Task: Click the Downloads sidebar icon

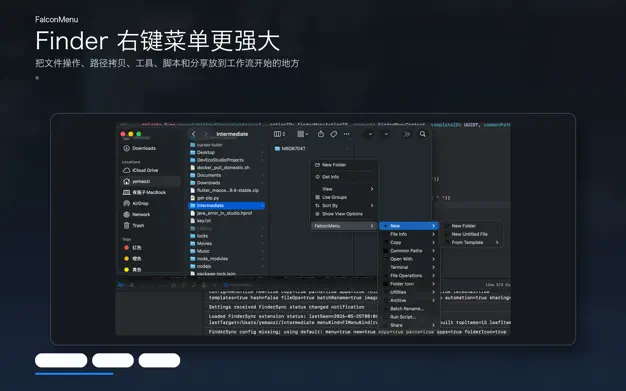Action: [x=127, y=148]
